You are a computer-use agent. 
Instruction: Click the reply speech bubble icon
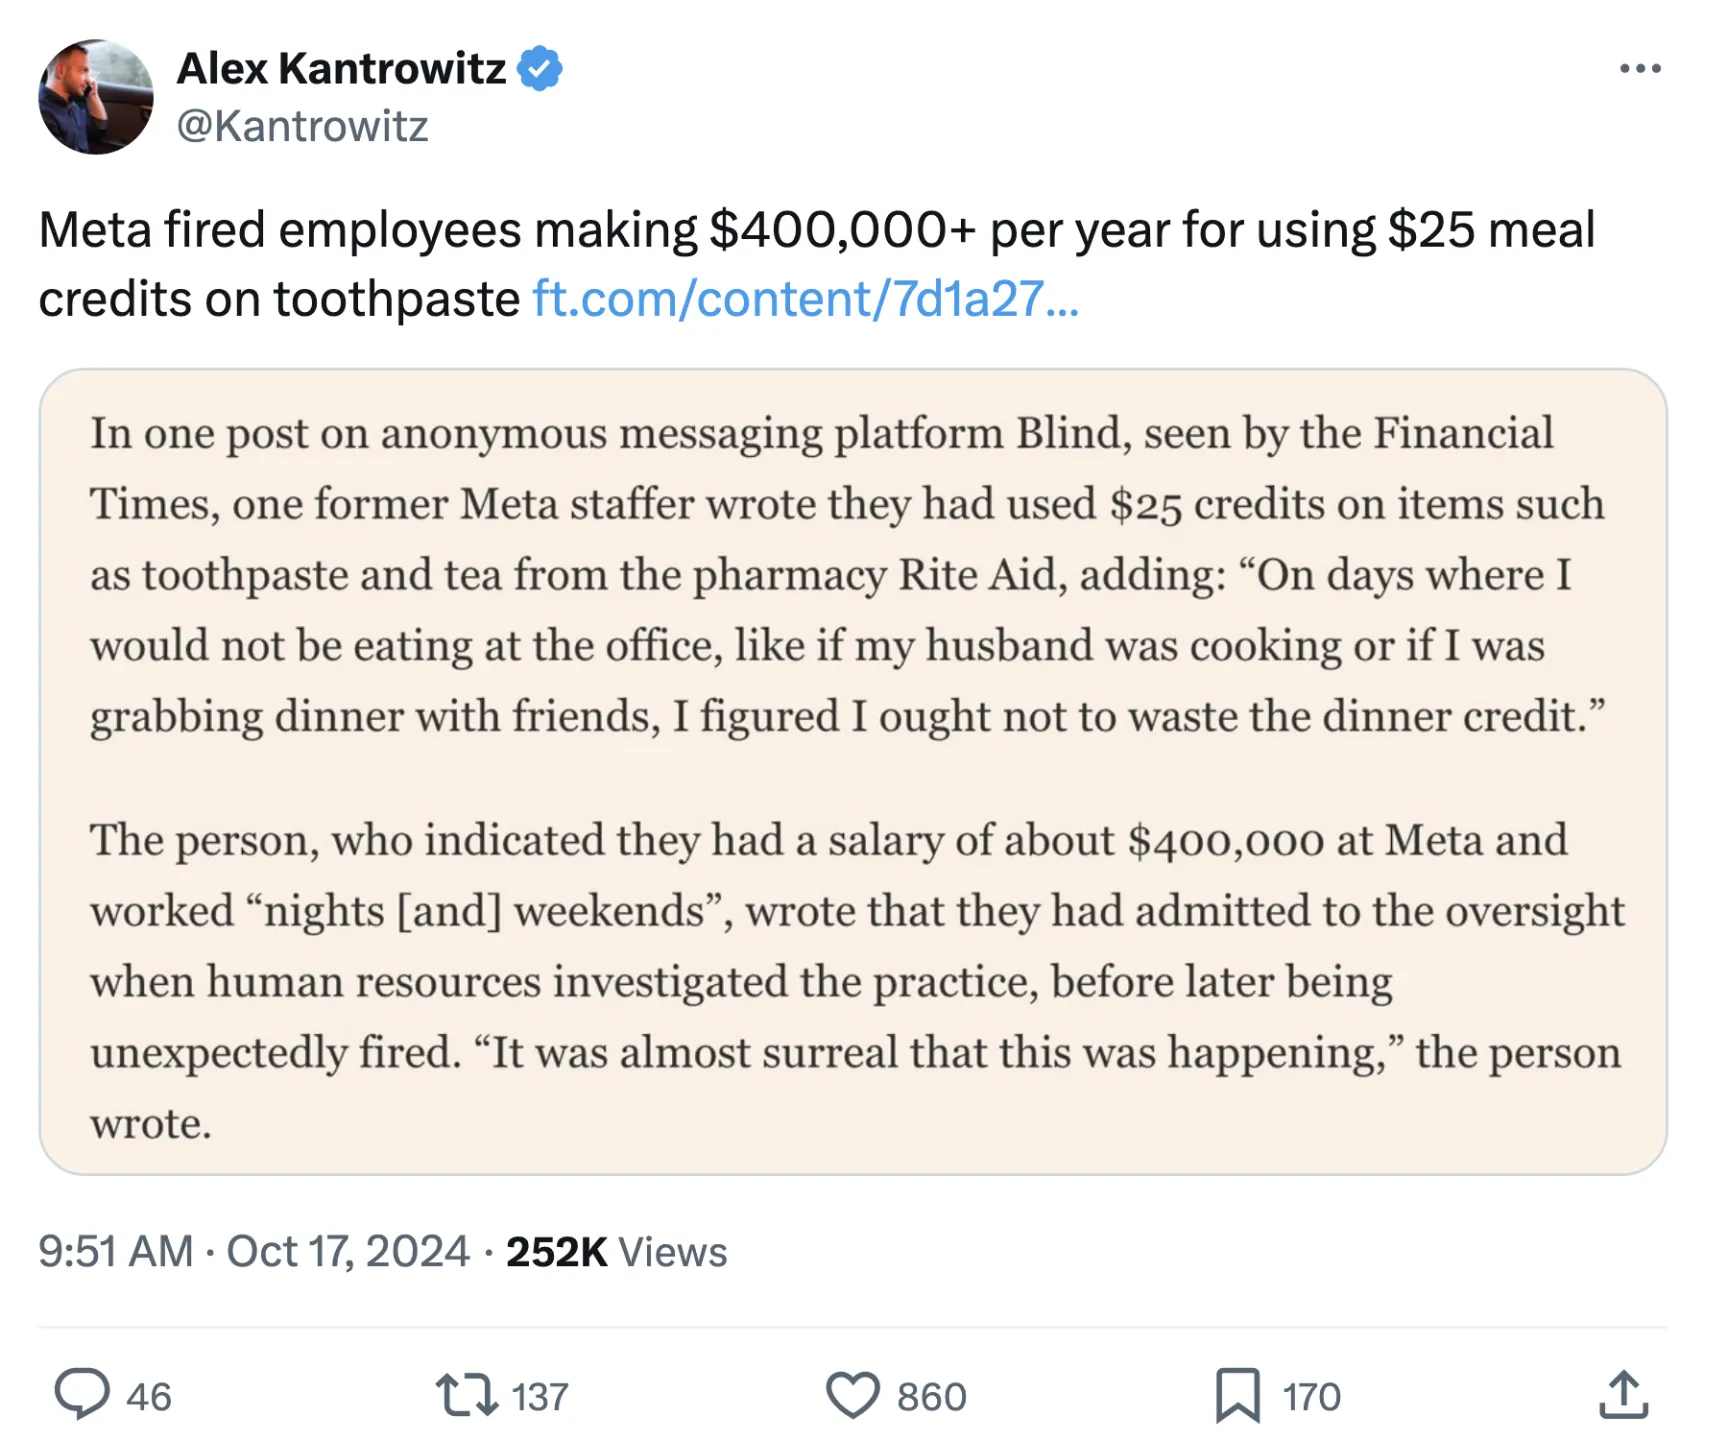click(x=81, y=1394)
